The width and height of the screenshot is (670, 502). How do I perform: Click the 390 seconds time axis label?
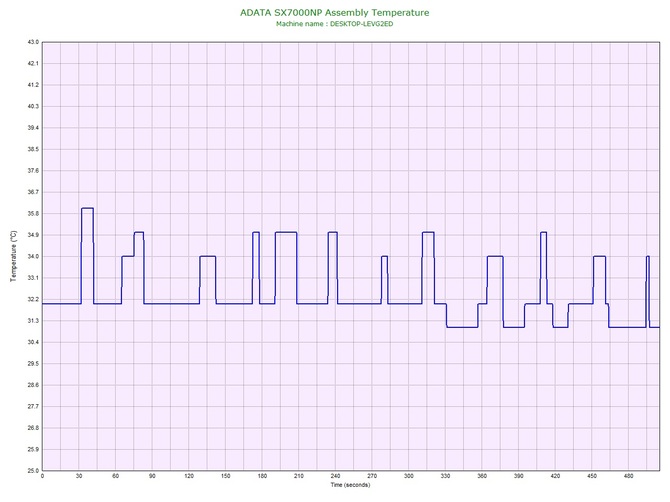tap(519, 476)
